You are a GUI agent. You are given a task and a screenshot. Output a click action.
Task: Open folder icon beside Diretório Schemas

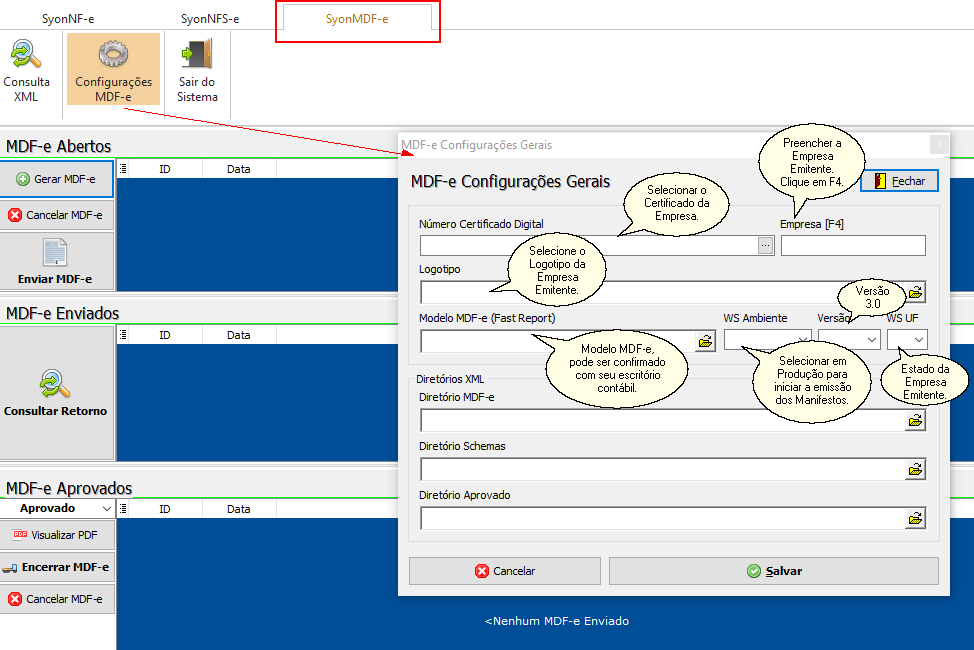(915, 469)
